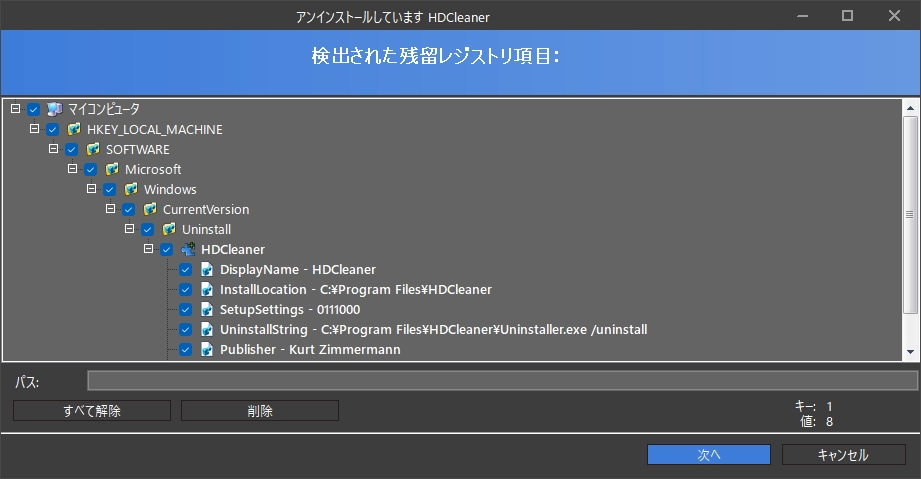Viewport: 921px width, 479px height.
Task: Uncheck the CurrentVersion checkbox
Action: (129, 209)
